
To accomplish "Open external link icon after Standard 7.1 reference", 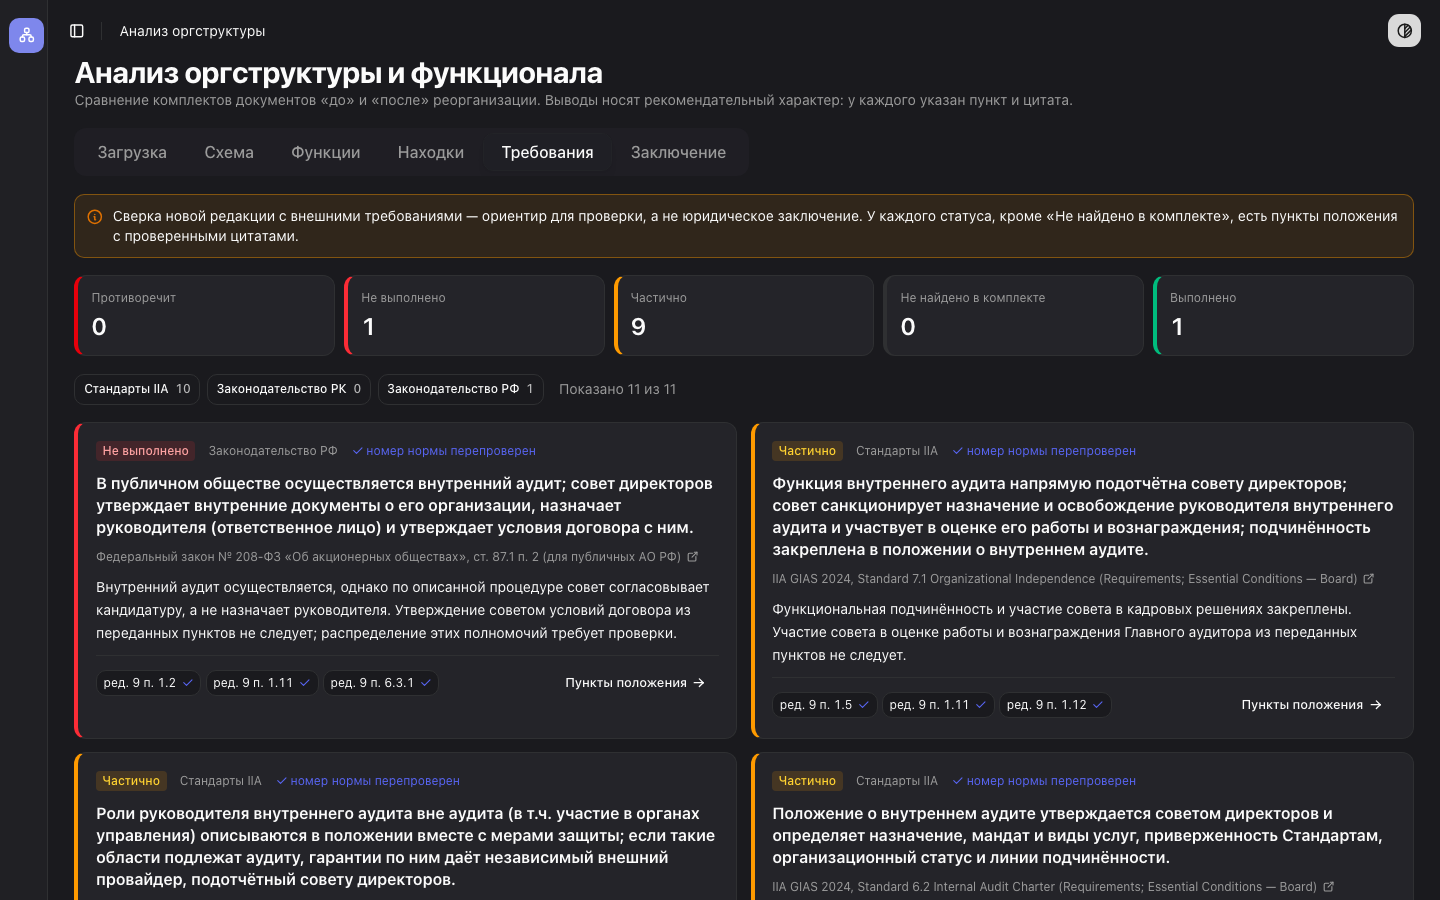I will 1369,579.
